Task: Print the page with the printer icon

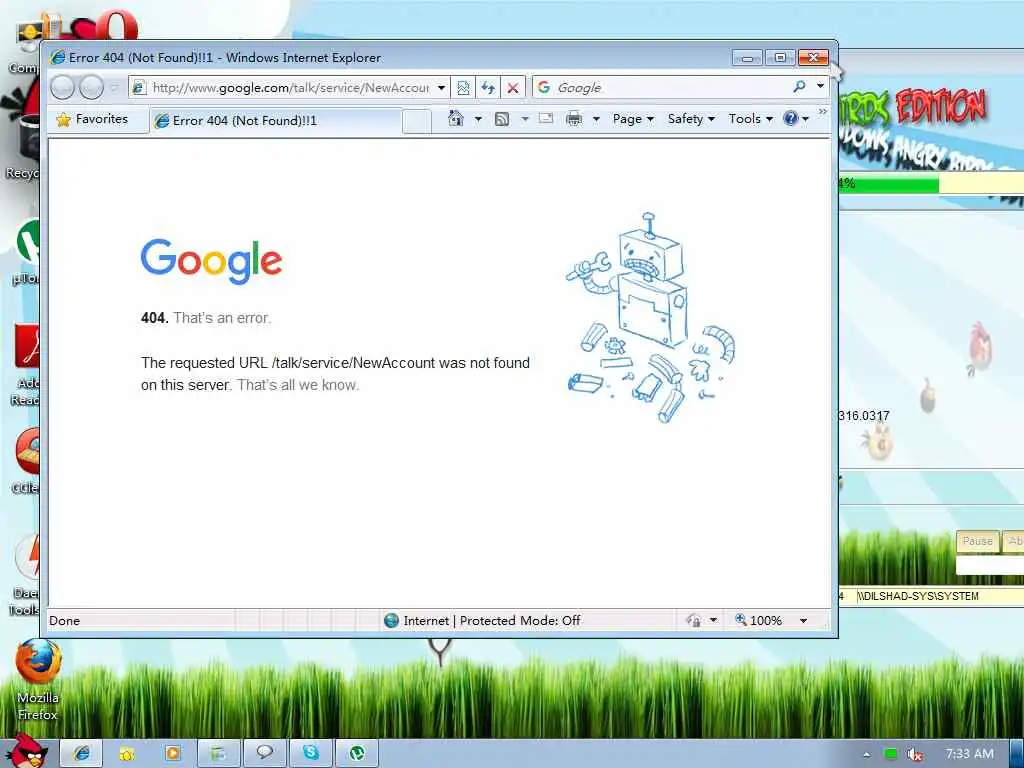Action: 573,119
